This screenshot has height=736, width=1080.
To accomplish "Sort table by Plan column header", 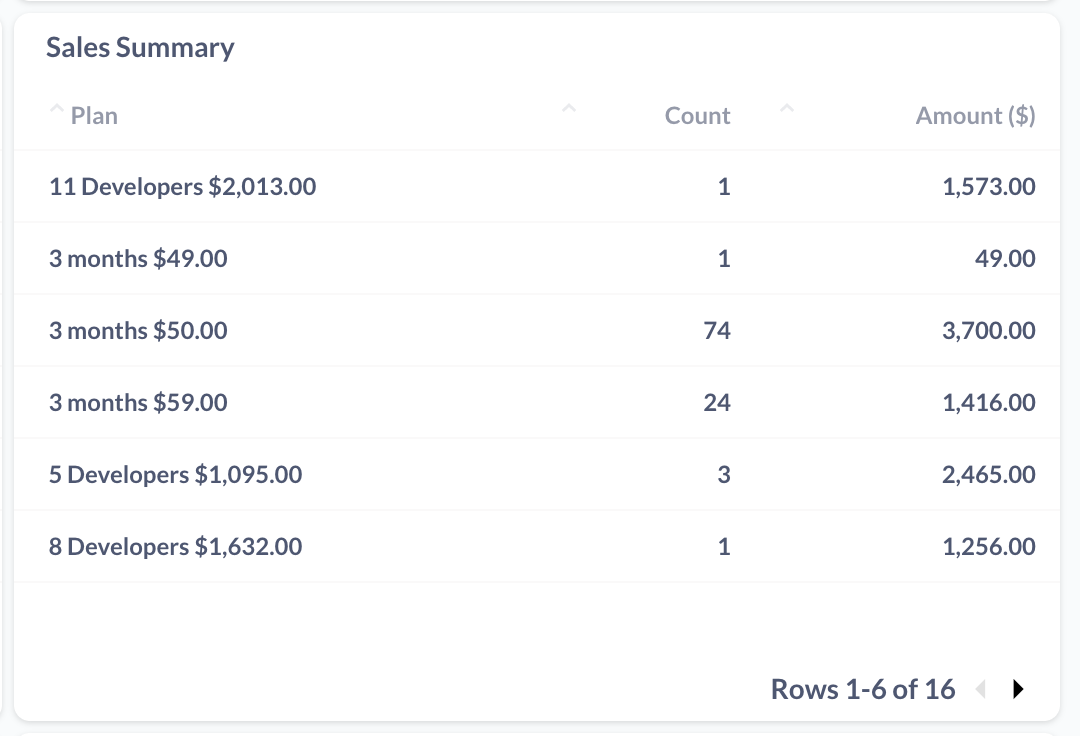I will click(x=94, y=116).
